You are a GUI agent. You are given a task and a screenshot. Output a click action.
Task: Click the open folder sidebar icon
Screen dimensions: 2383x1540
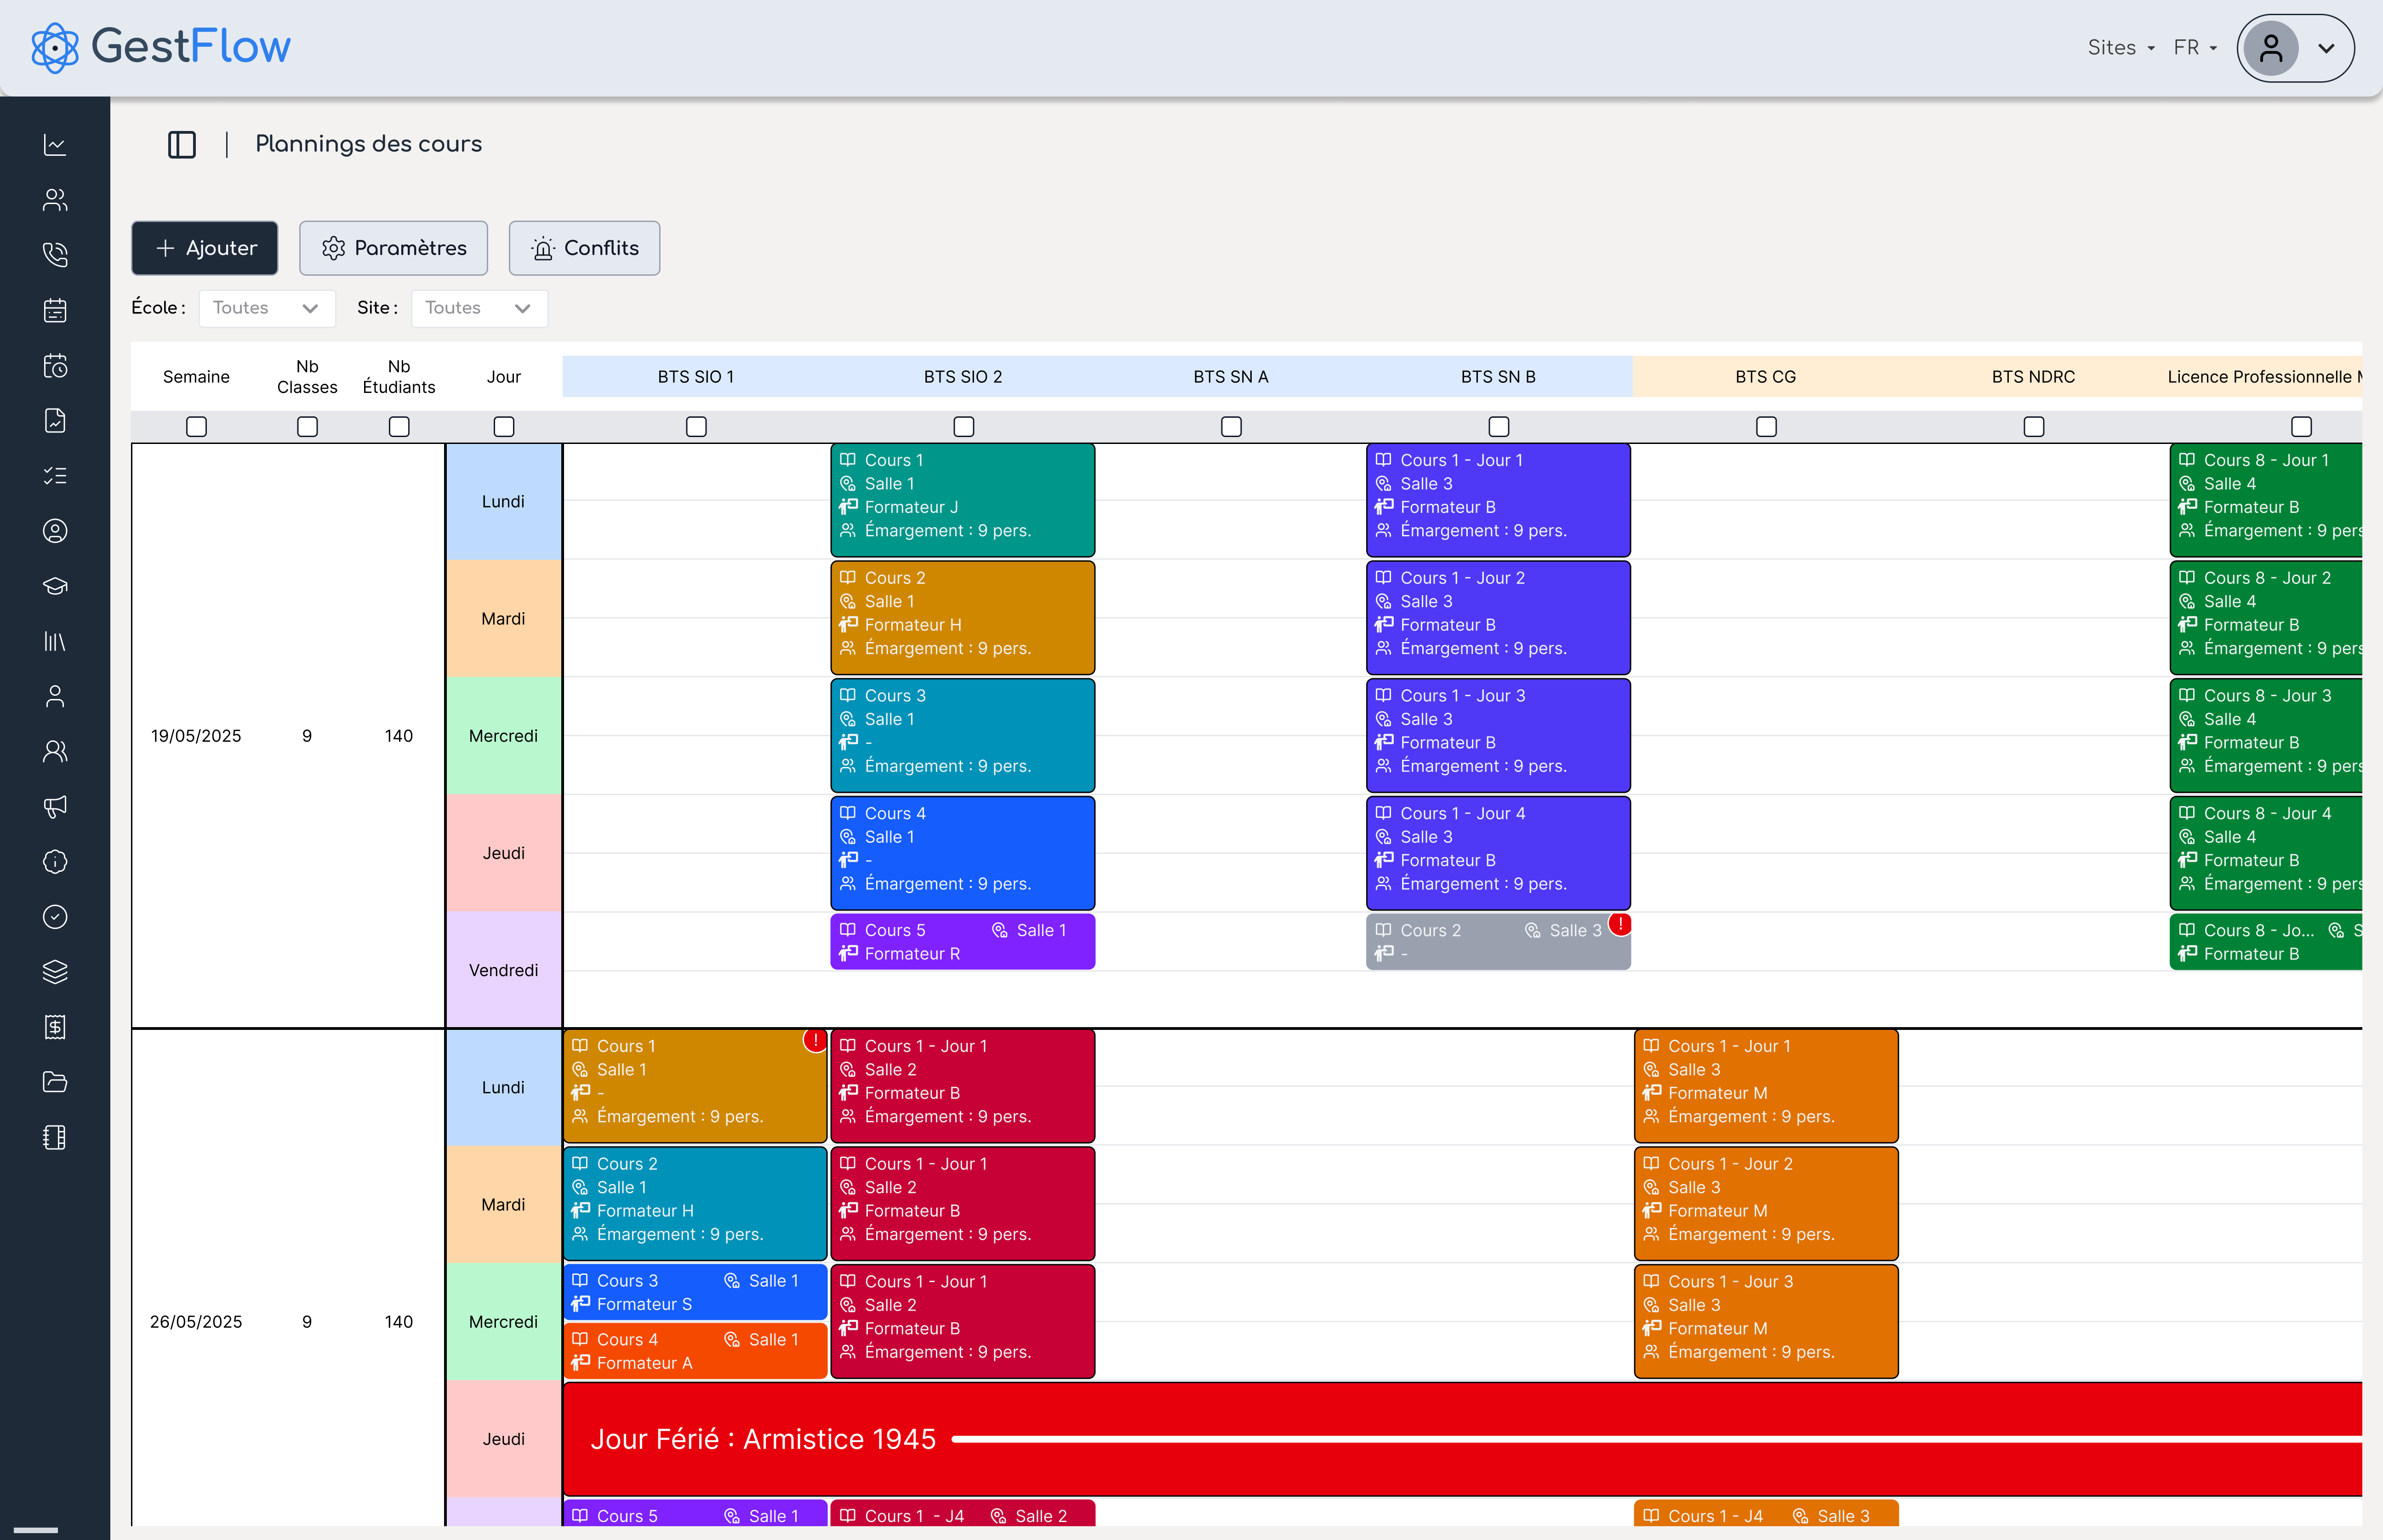click(x=55, y=1082)
